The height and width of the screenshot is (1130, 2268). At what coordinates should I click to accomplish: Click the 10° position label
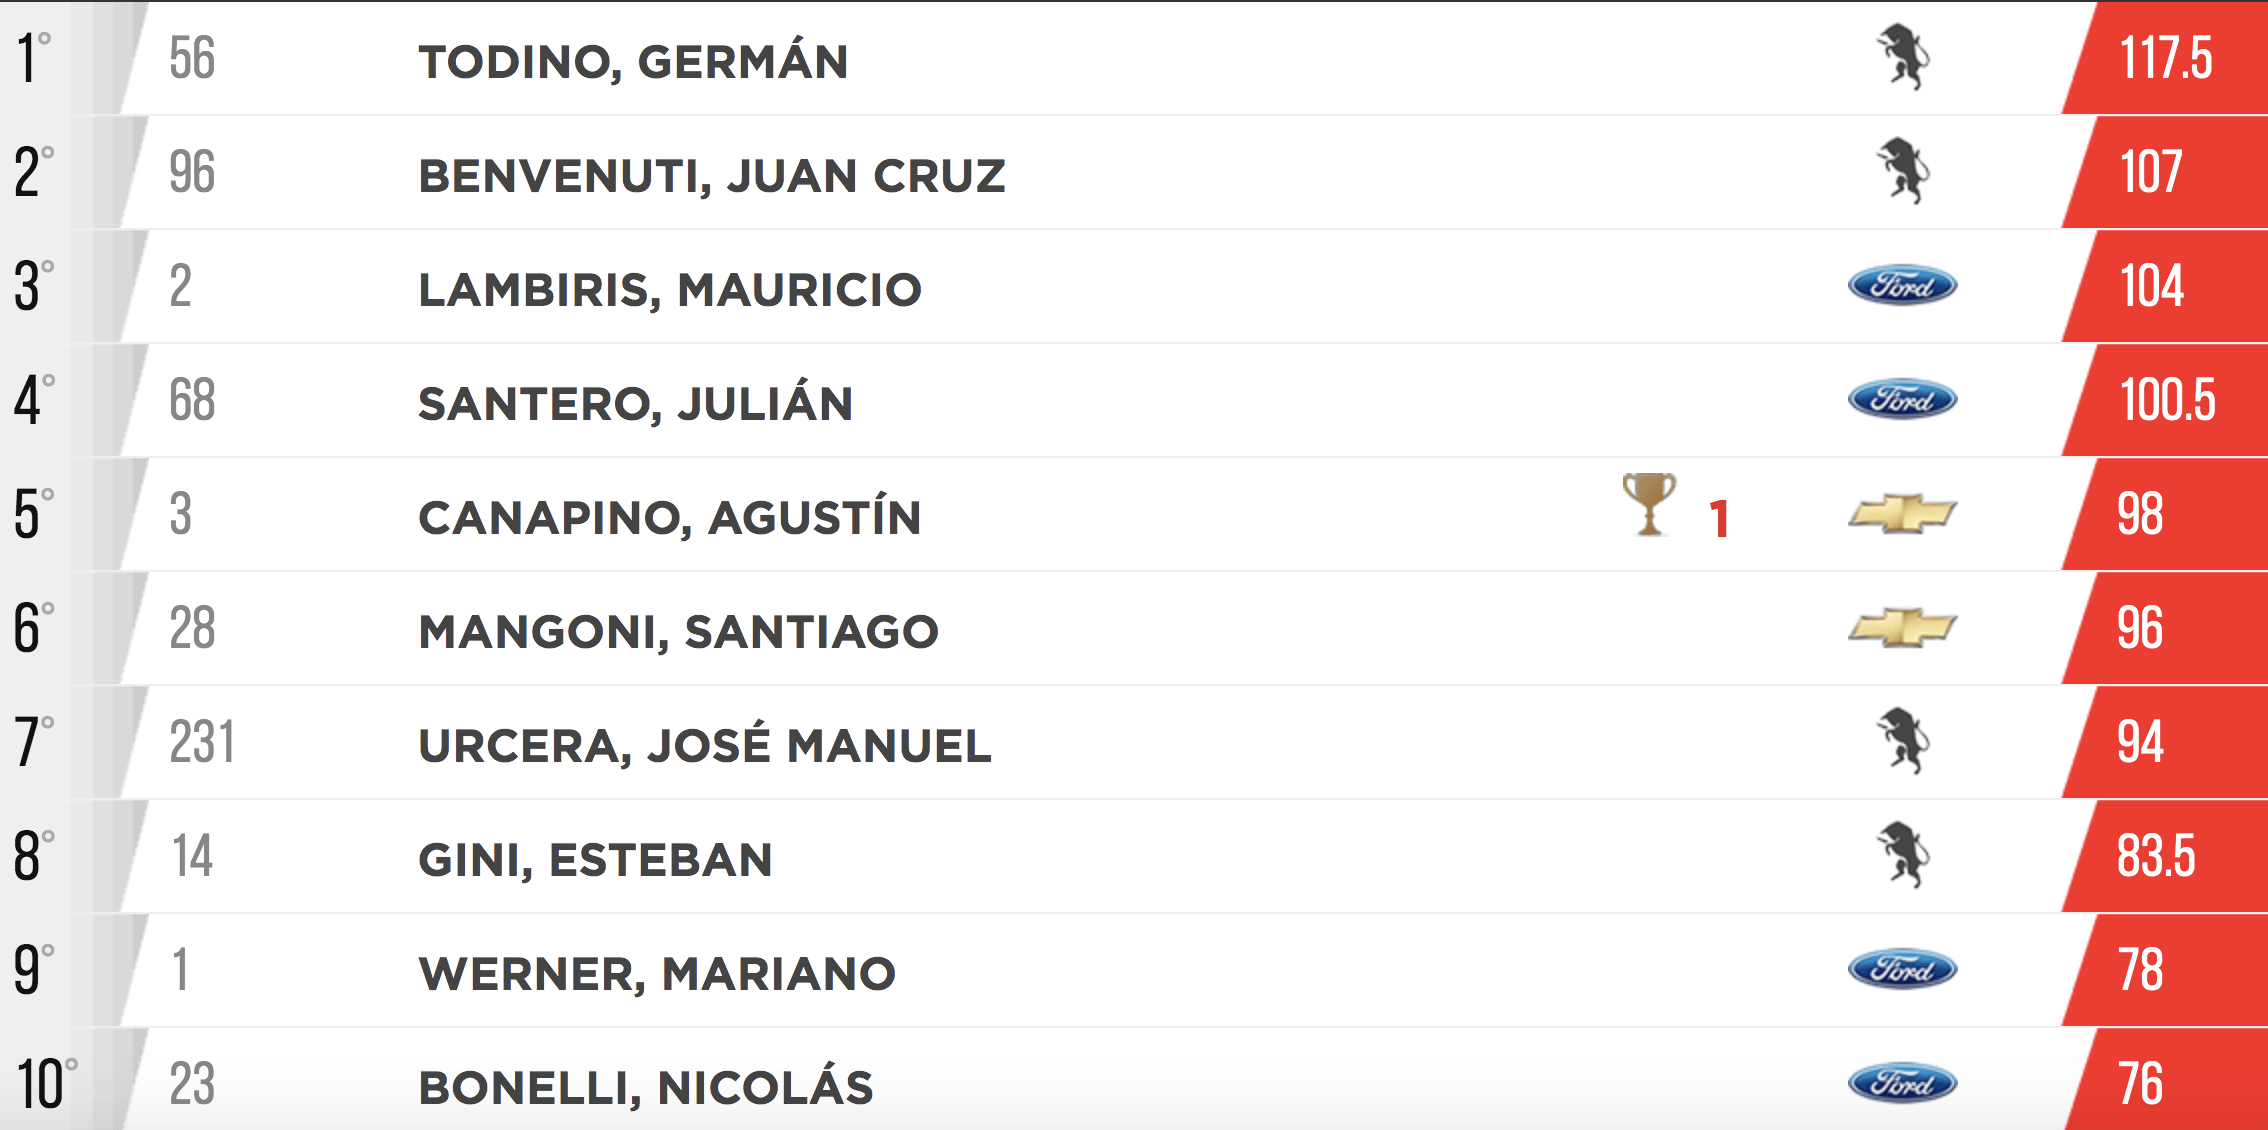(x=46, y=1084)
